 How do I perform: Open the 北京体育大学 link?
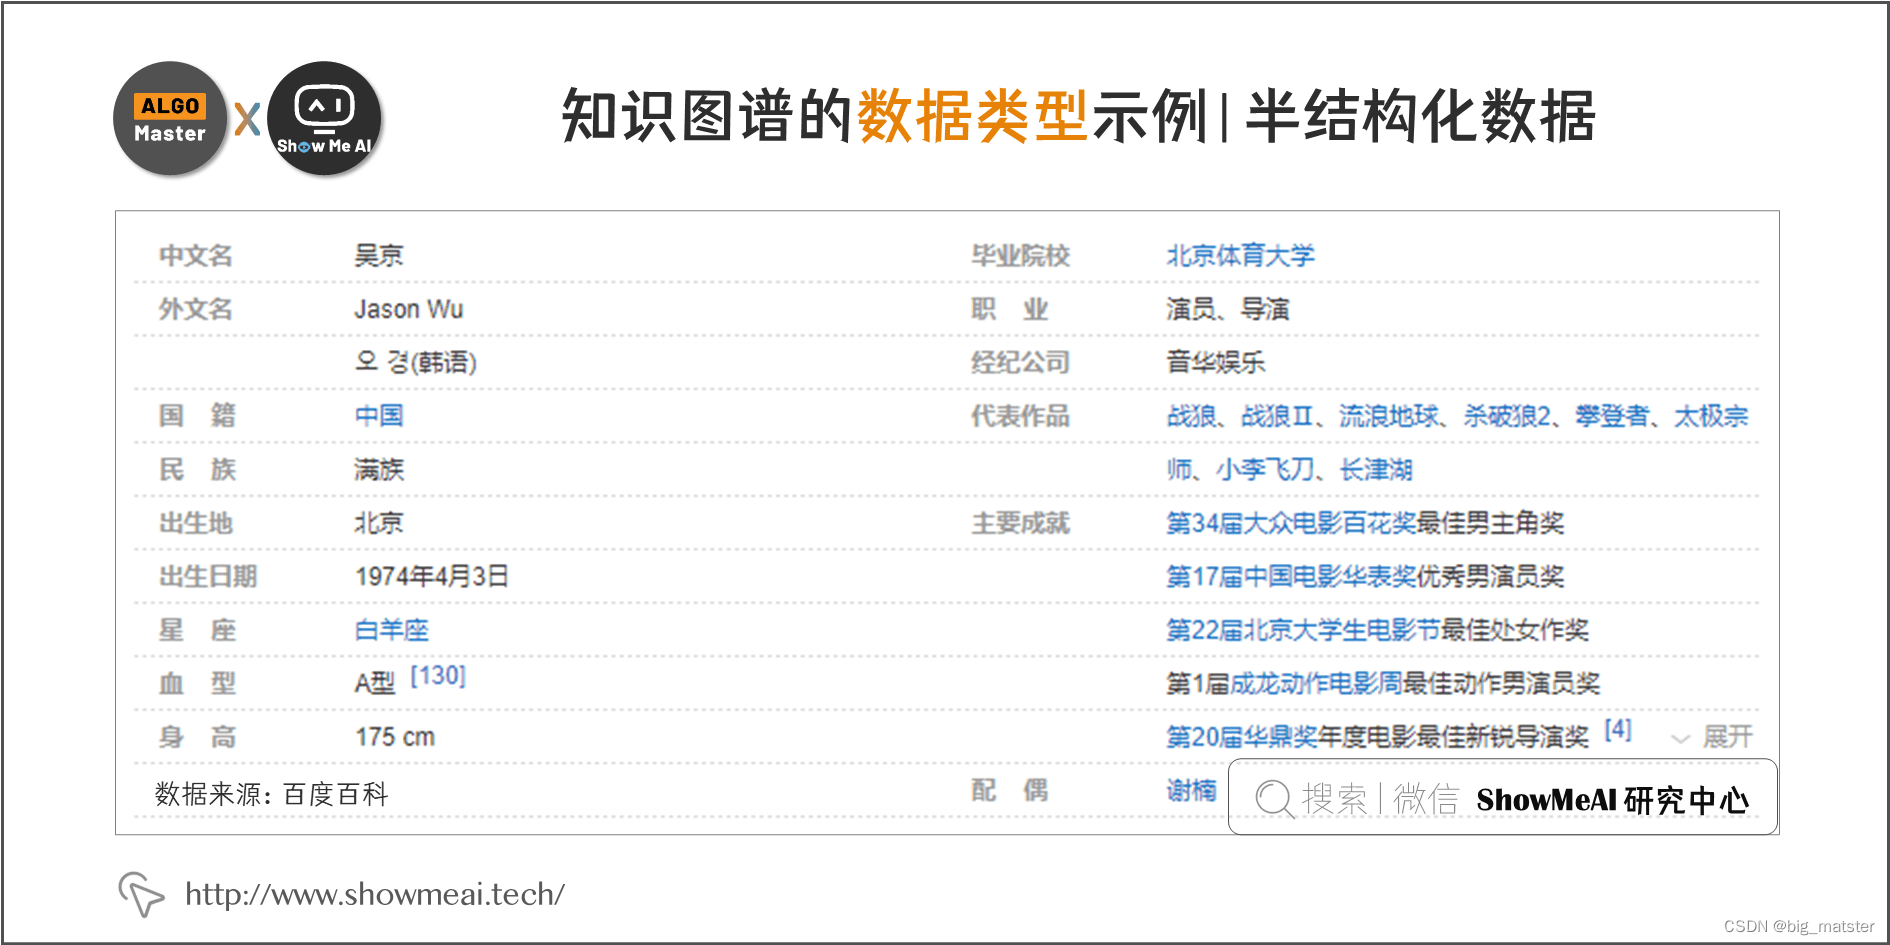click(1240, 256)
